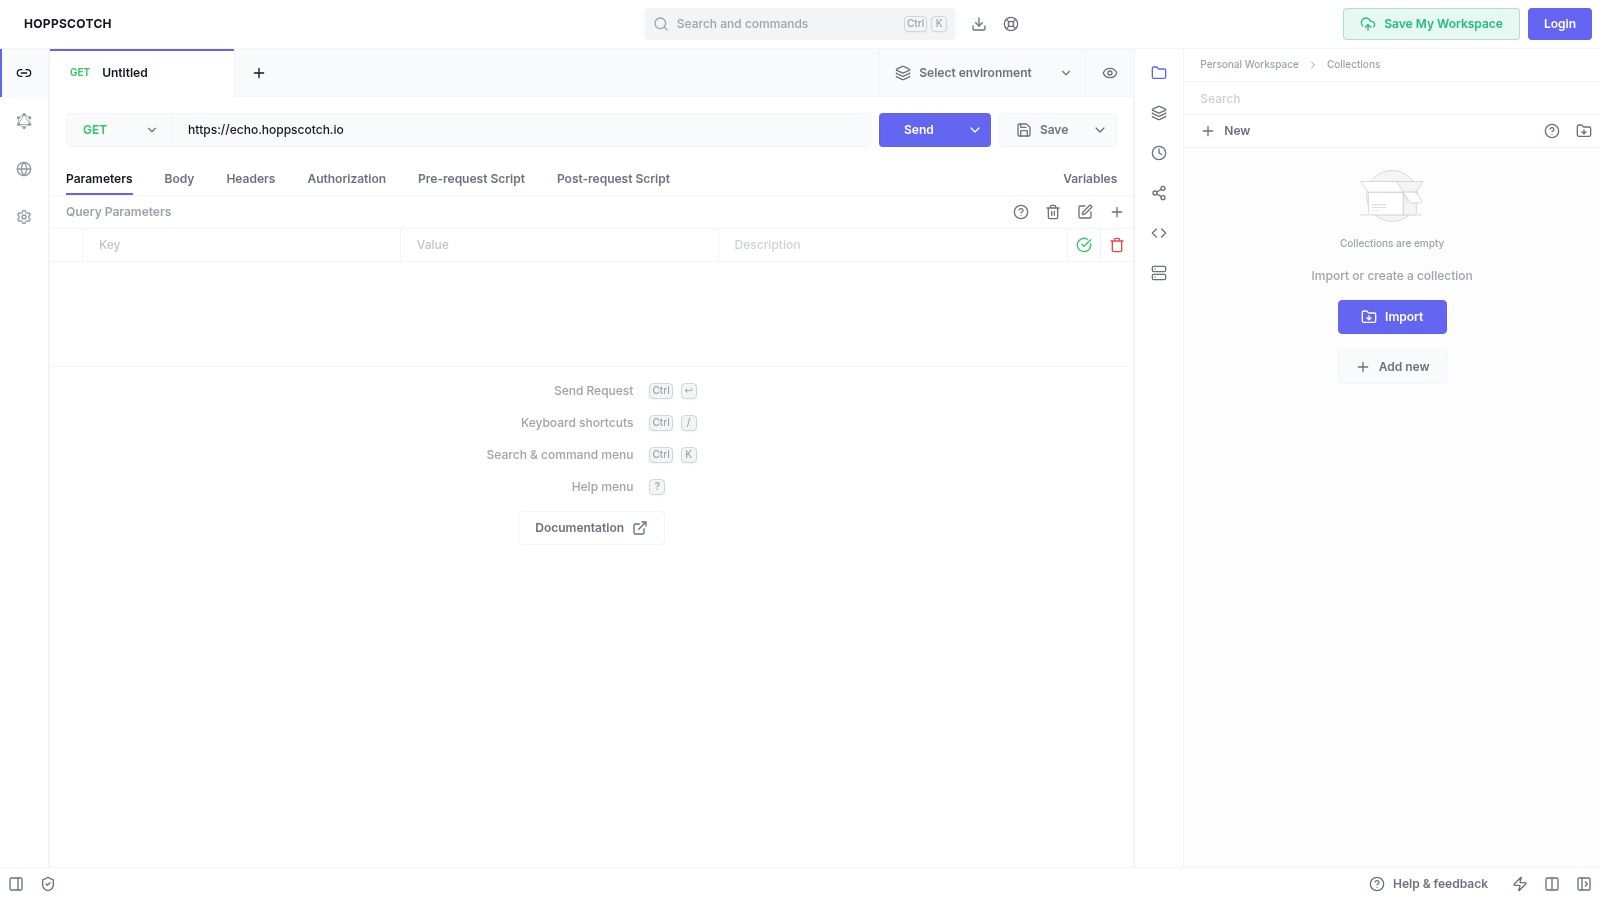Open the GET method dropdown
Image resolution: width=1600 pixels, height=900 pixels.
[x=117, y=129]
